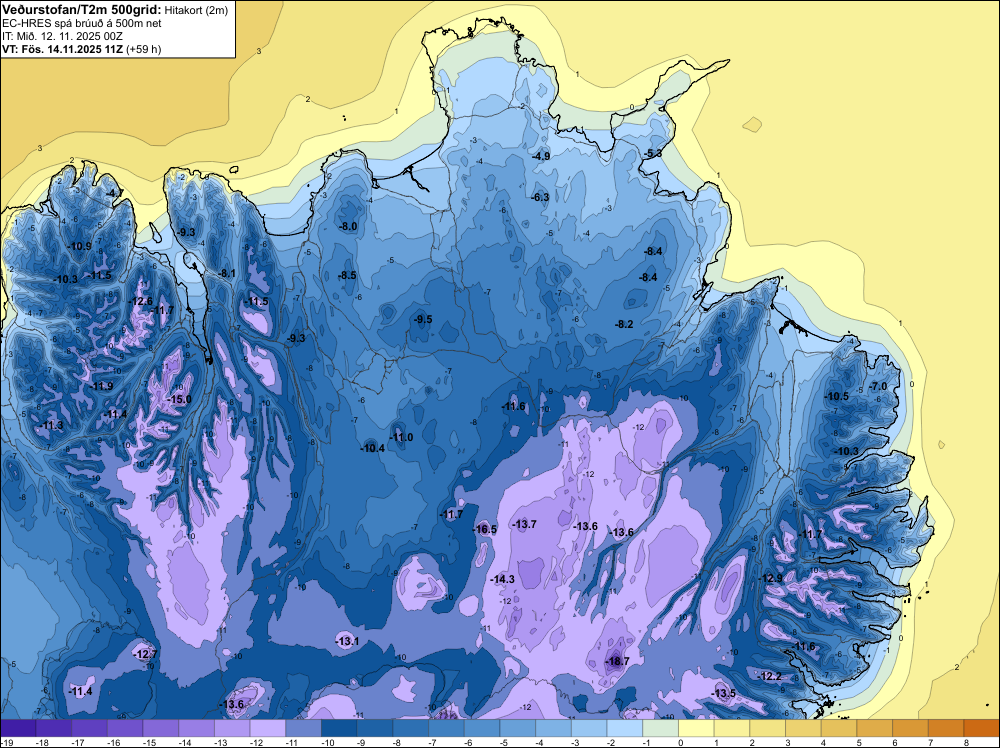Screen dimensions: 1000x748
Task: Click the -13.5 temperature label
Action: tap(724, 693)
